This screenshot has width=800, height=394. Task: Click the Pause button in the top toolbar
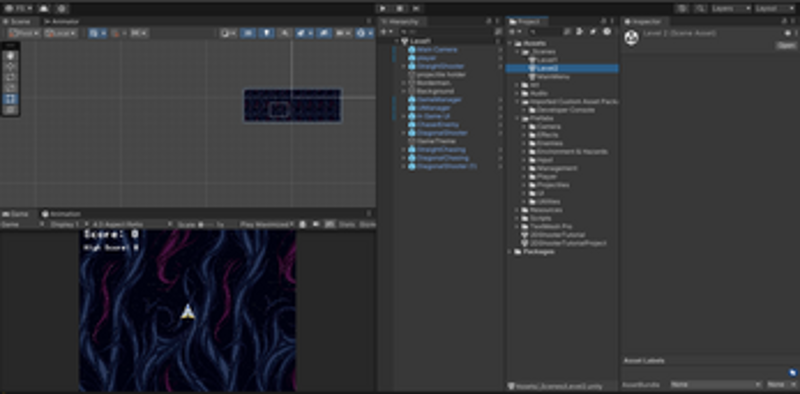pyautogui.click(x=400, y=8)
